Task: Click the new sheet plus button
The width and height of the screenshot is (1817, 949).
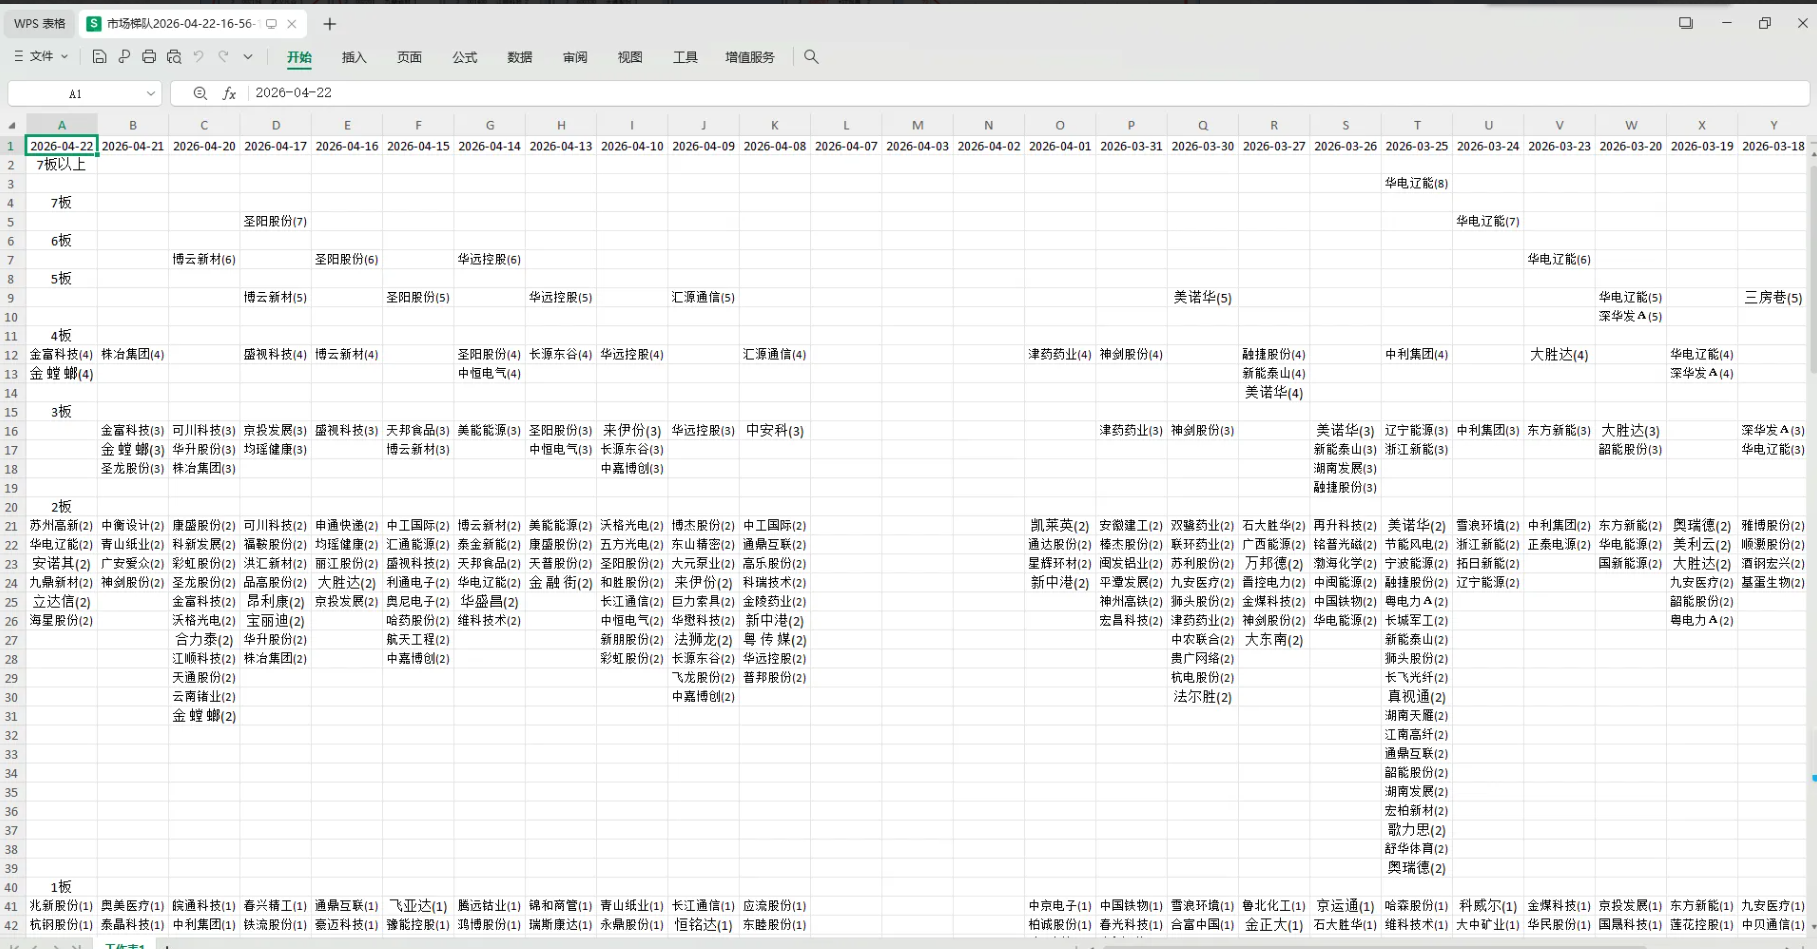Action: pos(167,944)
